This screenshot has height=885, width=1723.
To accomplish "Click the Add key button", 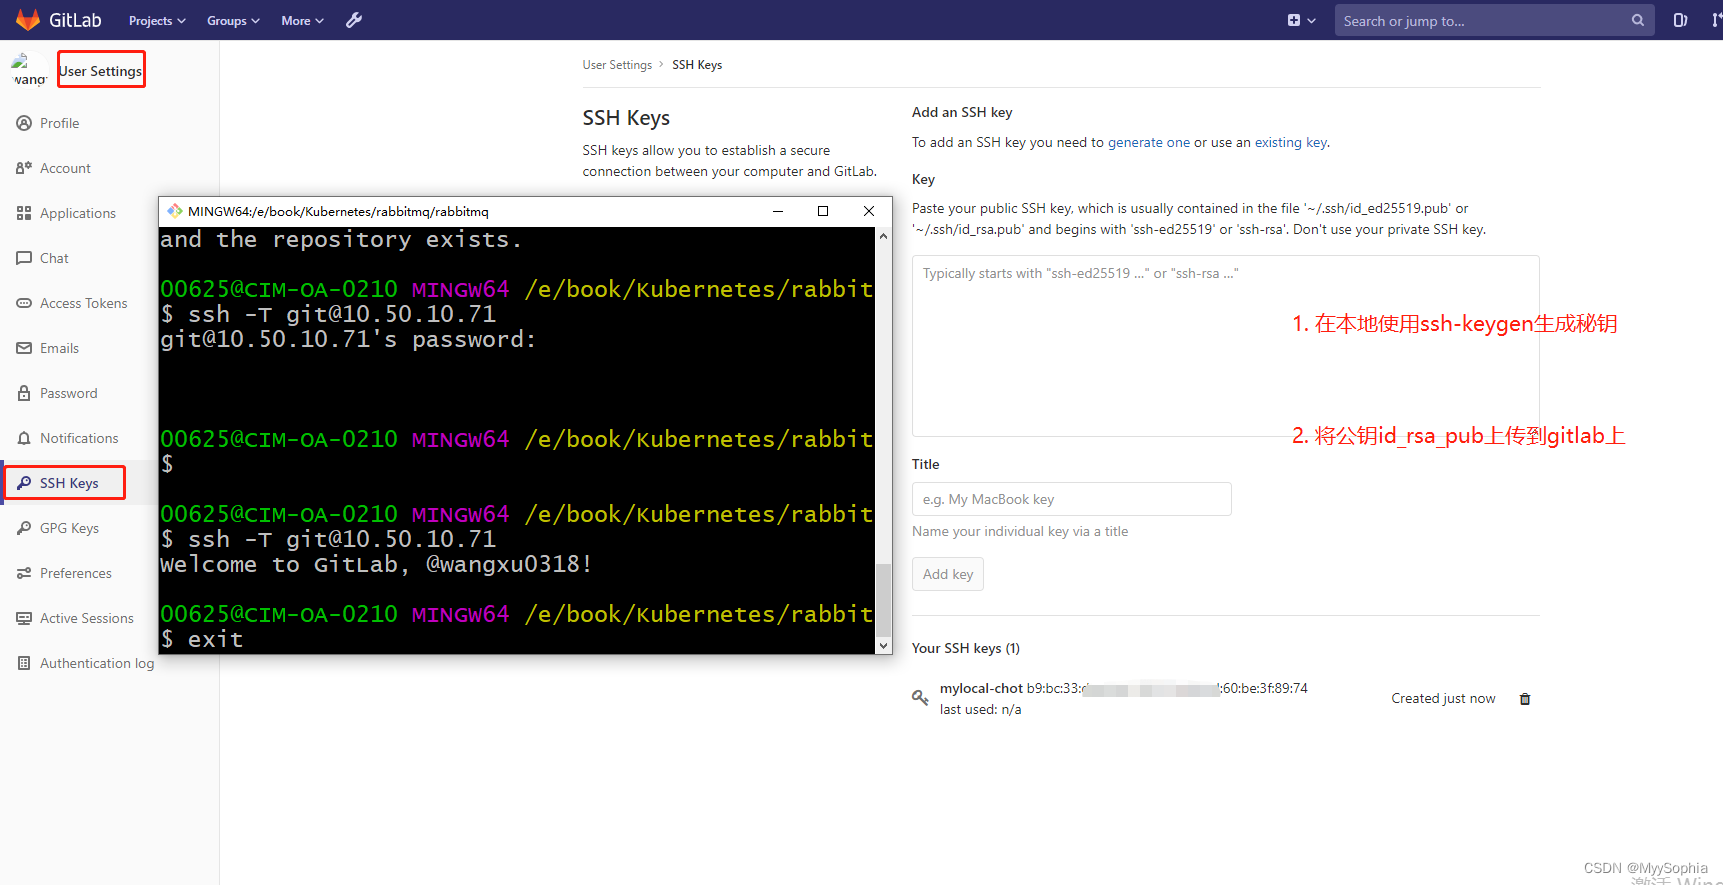I will coord(948,574).
